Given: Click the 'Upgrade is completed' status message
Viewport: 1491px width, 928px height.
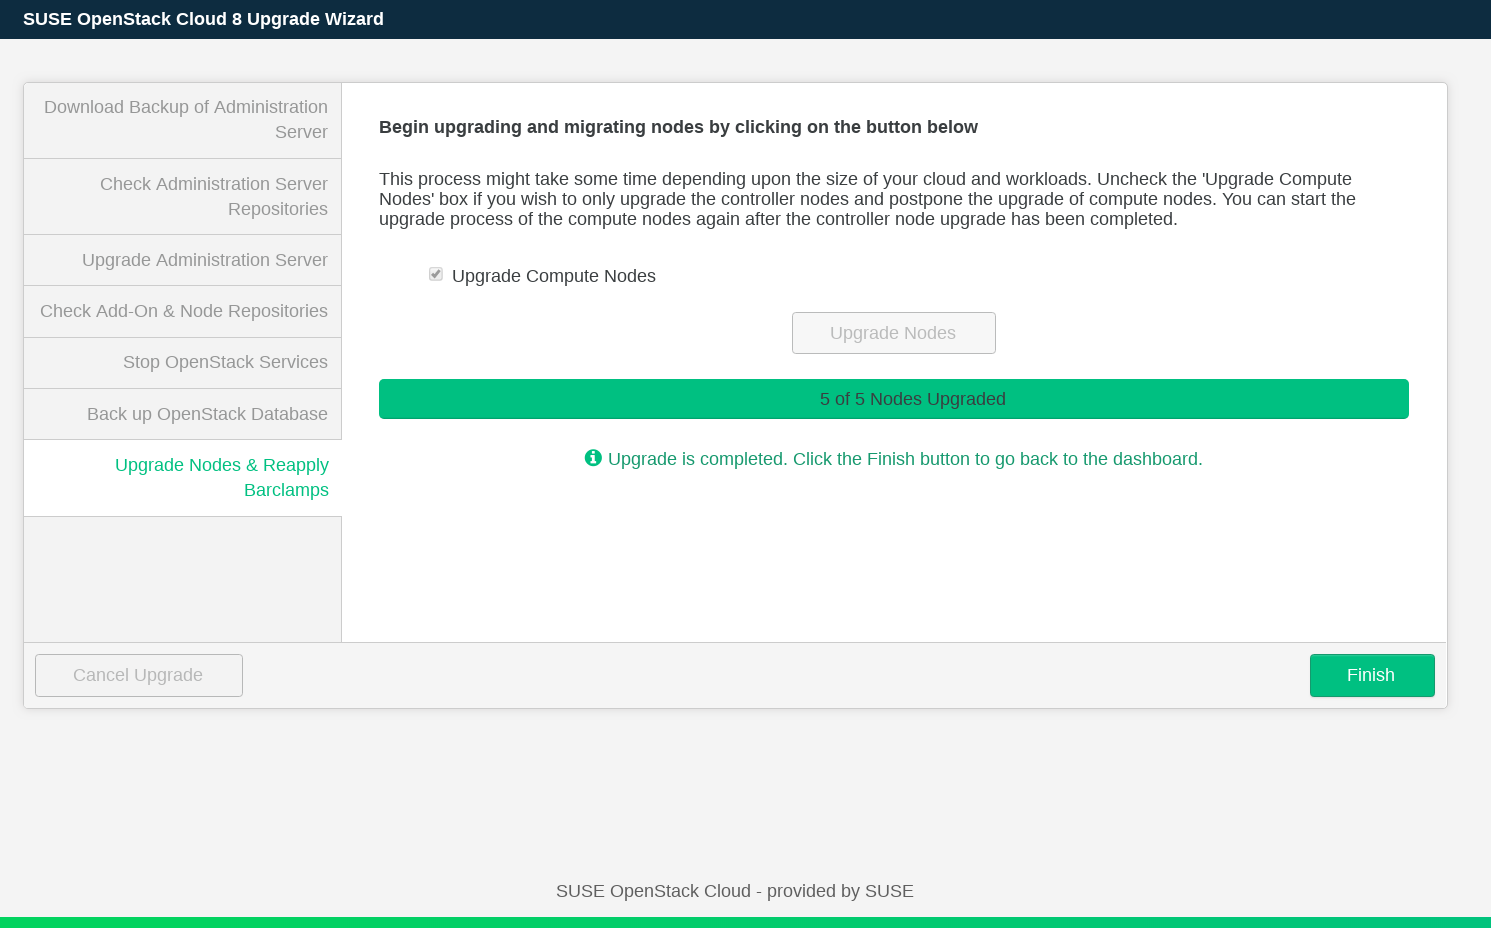Looking at the screenshot, I should 904,459.
